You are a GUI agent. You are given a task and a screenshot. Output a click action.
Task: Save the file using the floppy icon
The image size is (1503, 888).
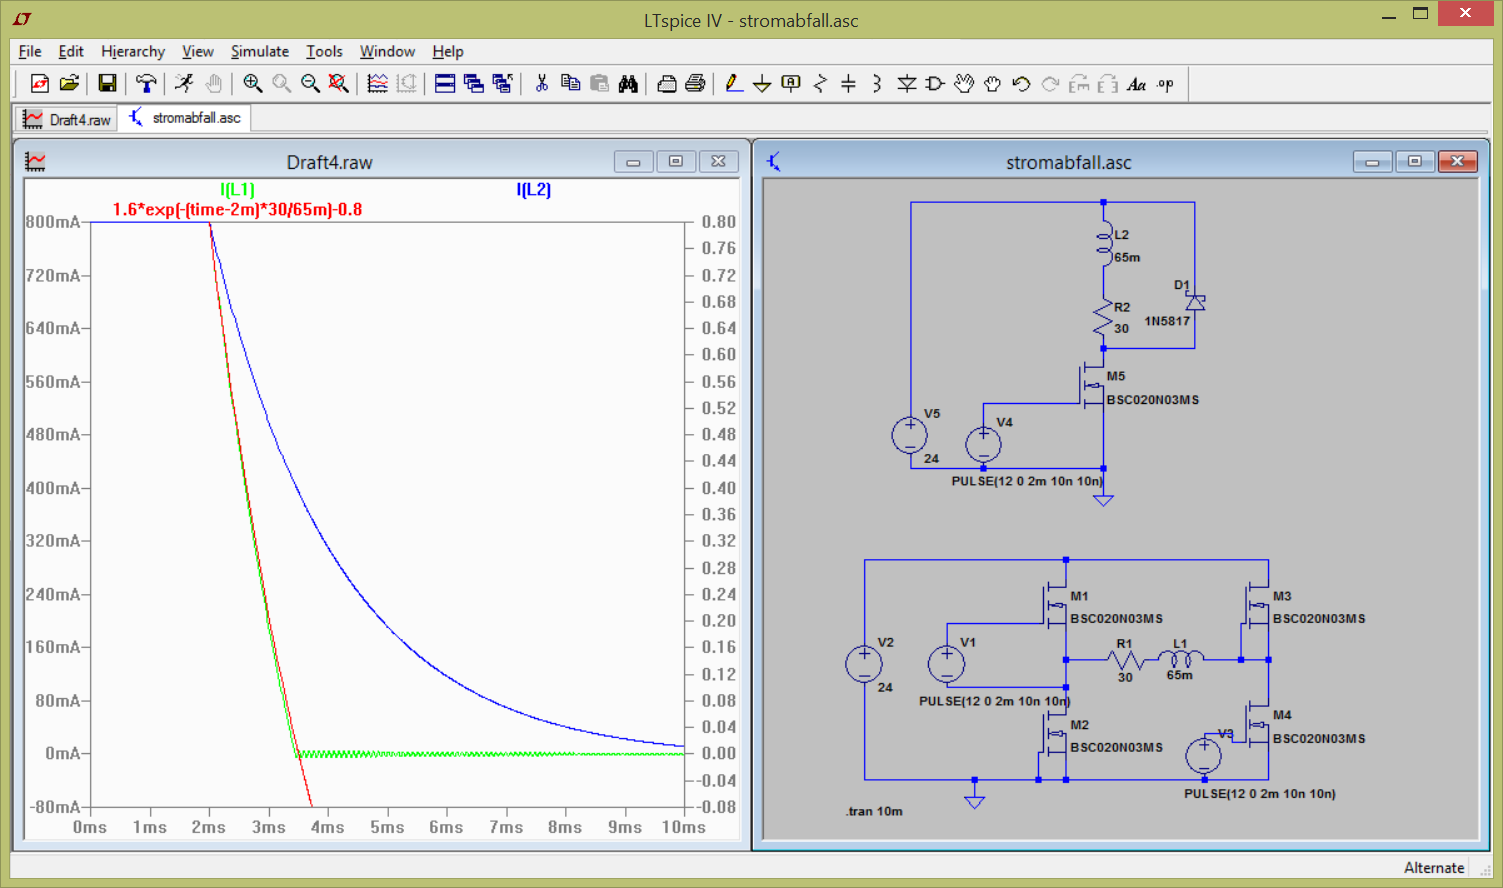(x=107, y=84)
